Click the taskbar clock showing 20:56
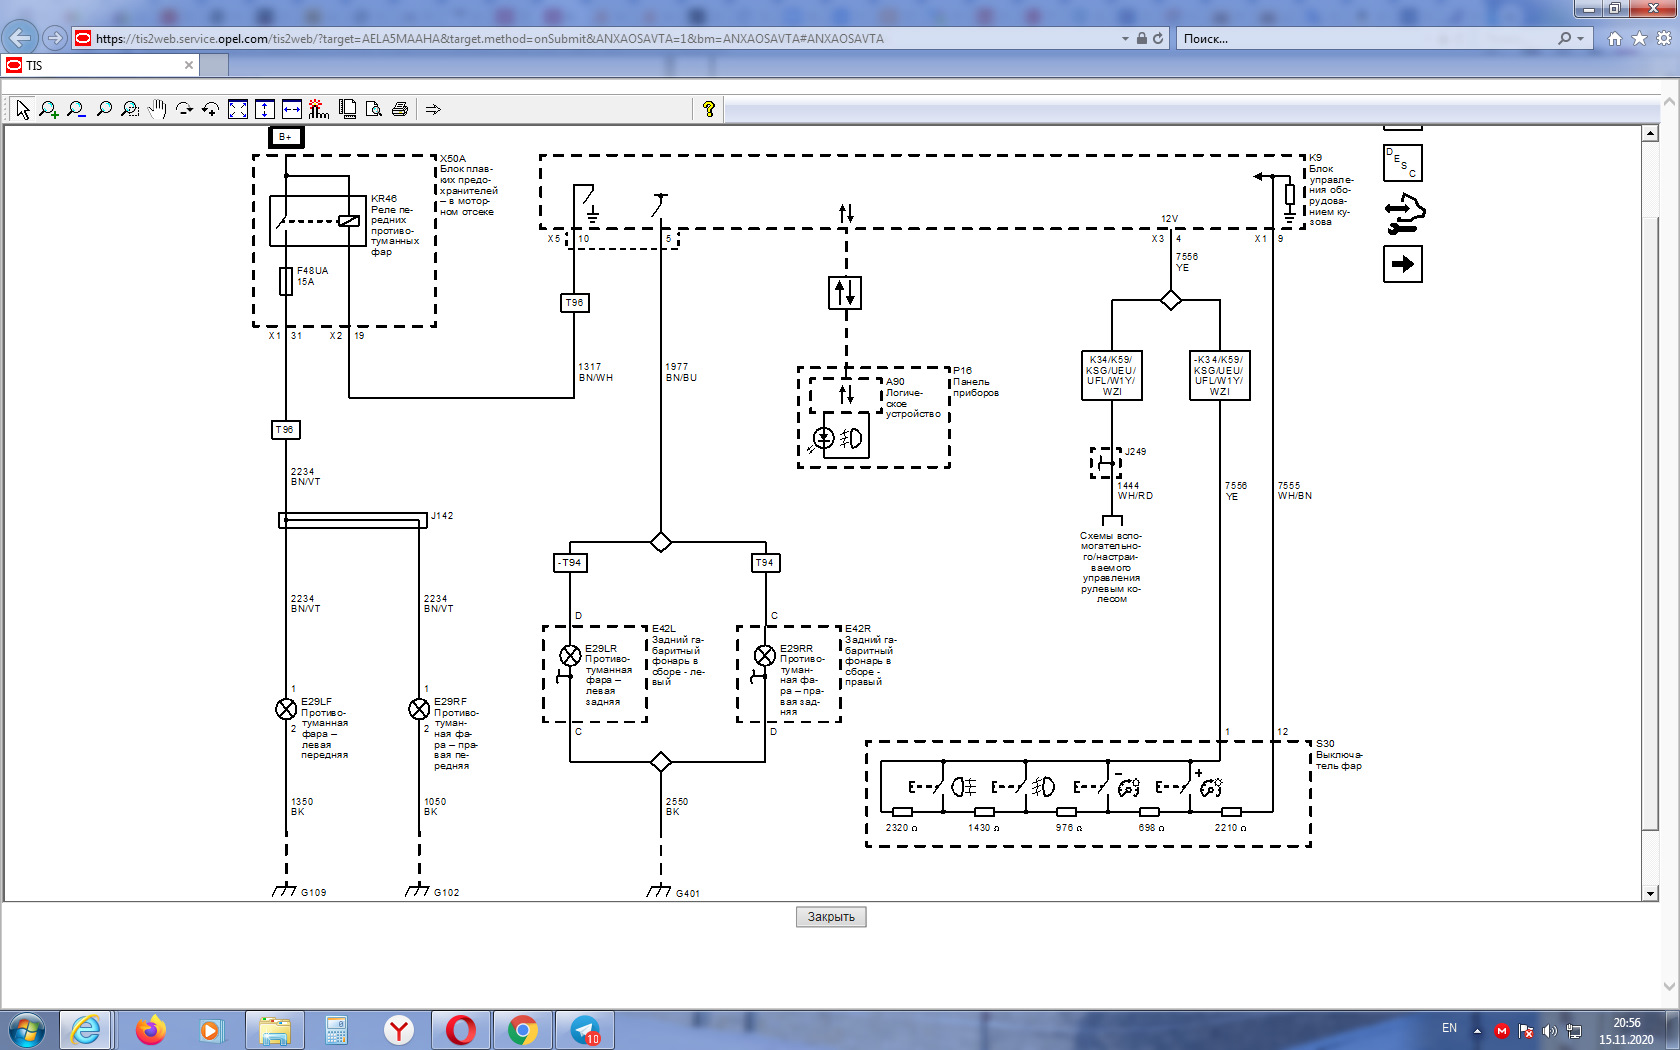 (1626, 1031)
